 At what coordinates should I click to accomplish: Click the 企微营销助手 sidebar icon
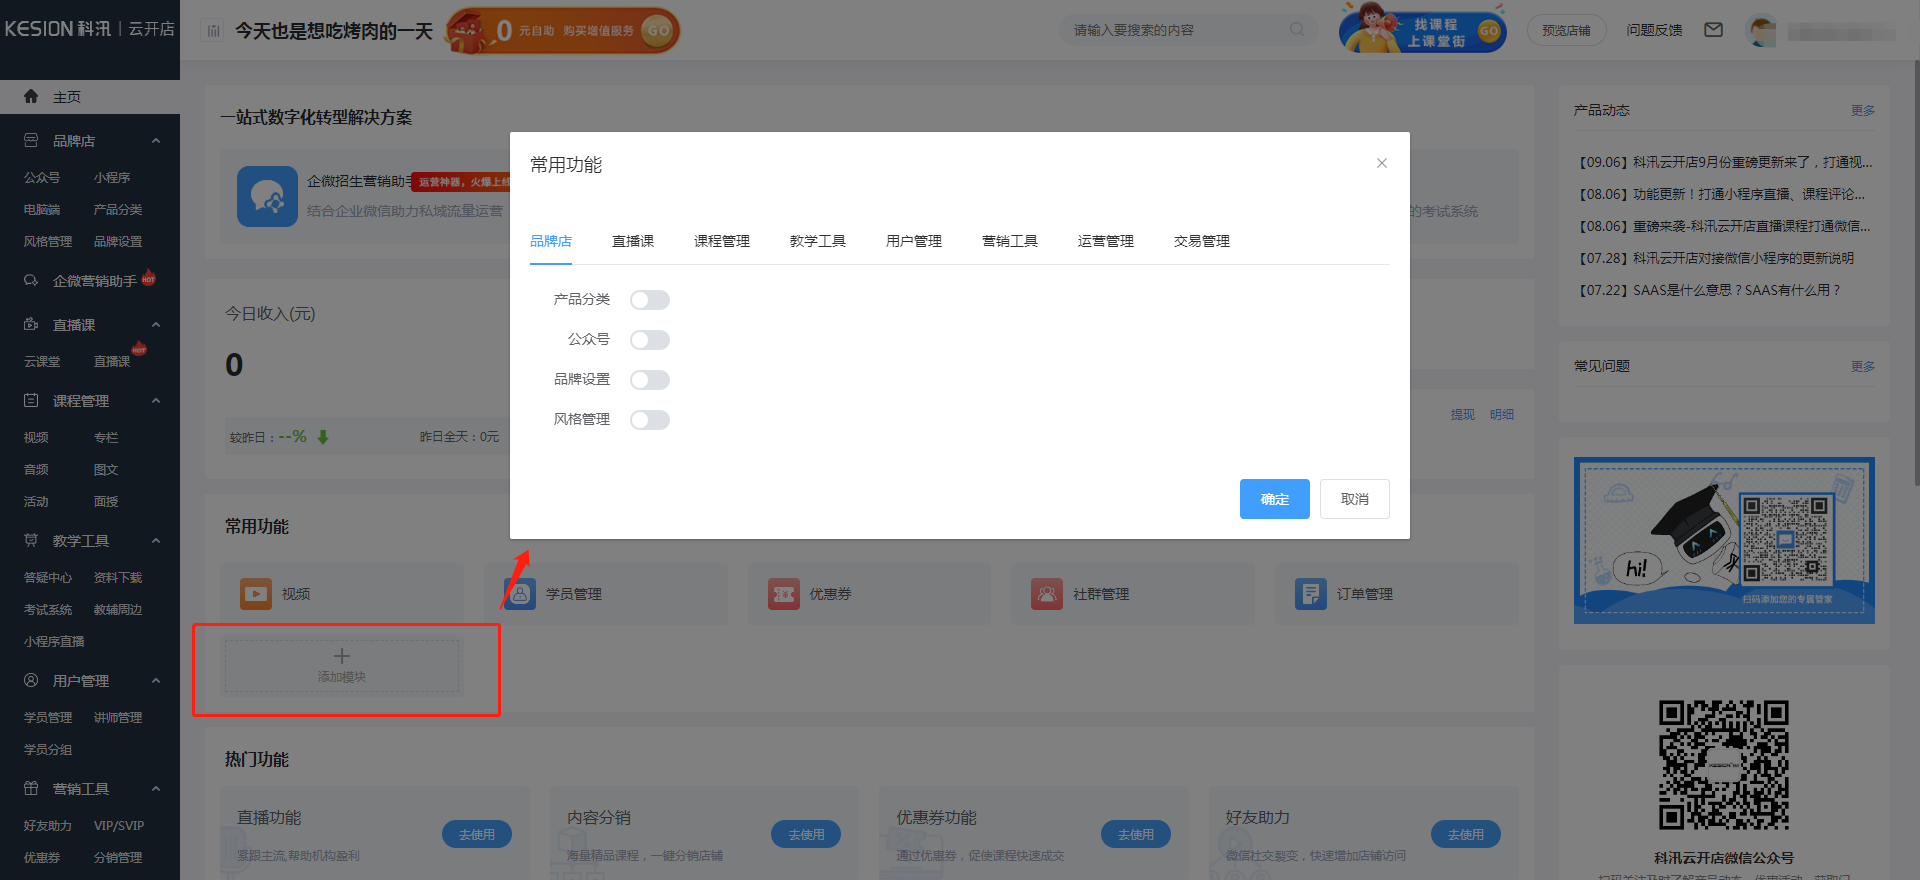click(31, 281)
